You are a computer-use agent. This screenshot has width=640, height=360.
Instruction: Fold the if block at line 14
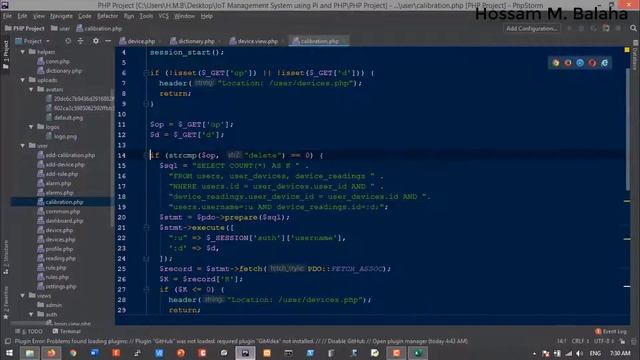146,155
